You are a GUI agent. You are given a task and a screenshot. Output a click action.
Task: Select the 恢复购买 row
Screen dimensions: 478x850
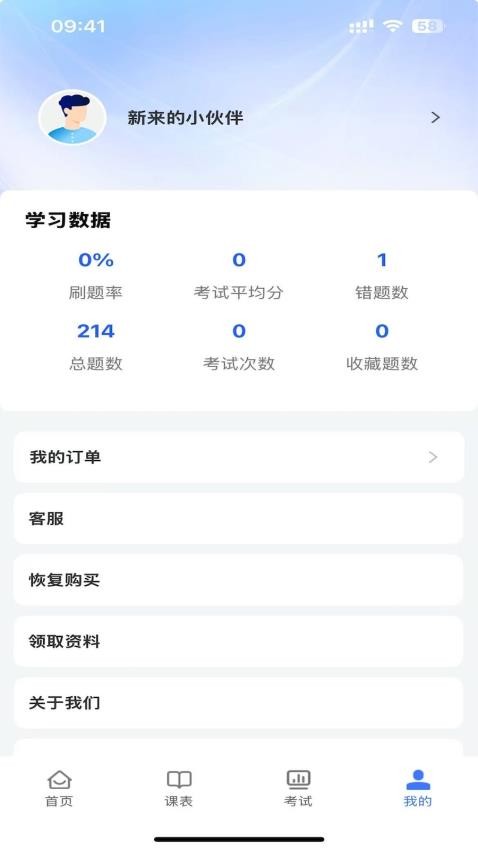(x=238, y=580)
